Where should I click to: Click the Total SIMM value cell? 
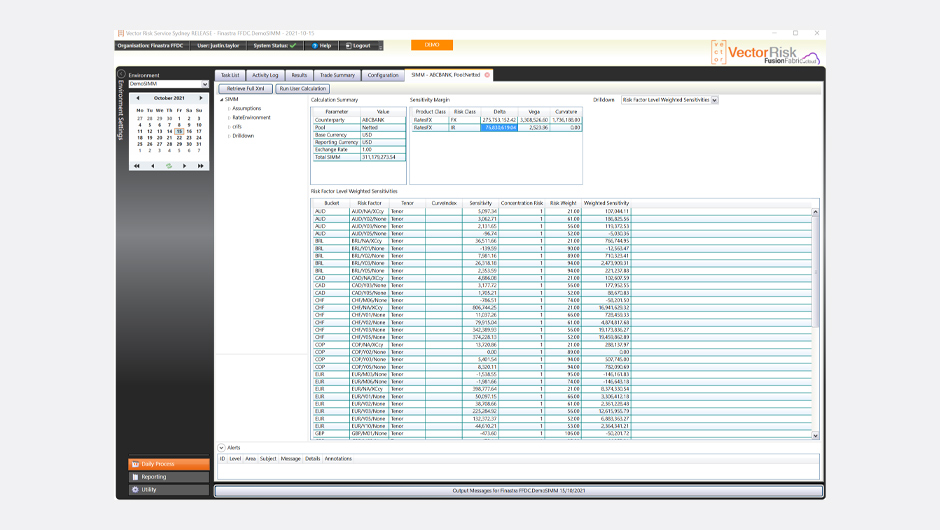click(382, 157)
